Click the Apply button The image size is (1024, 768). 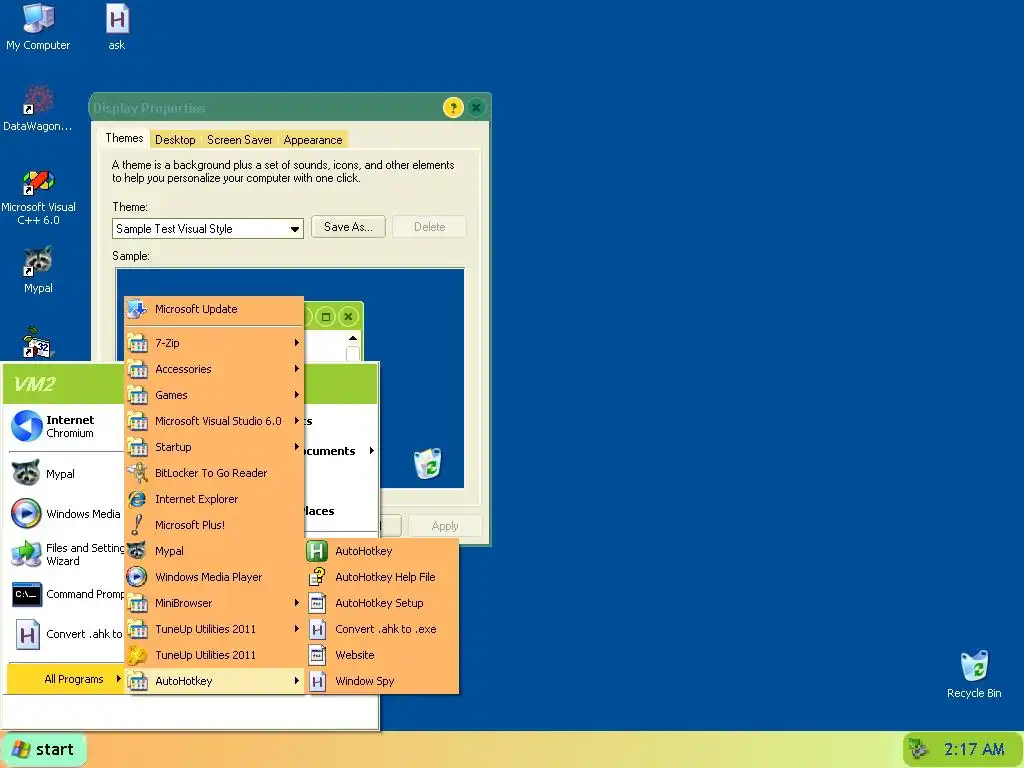click(x=445, y=526)
